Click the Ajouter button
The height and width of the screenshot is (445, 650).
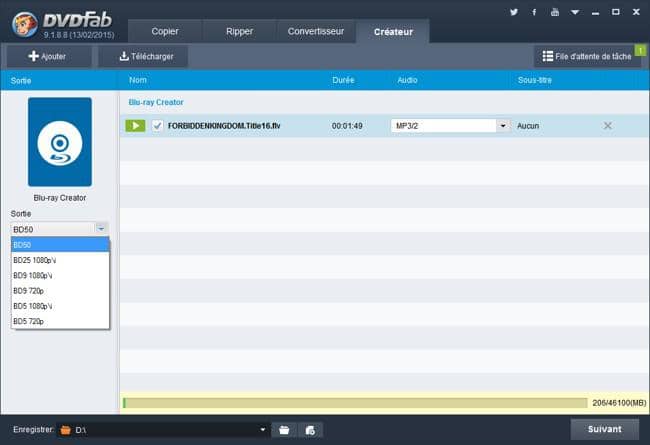tap(49, 56)
